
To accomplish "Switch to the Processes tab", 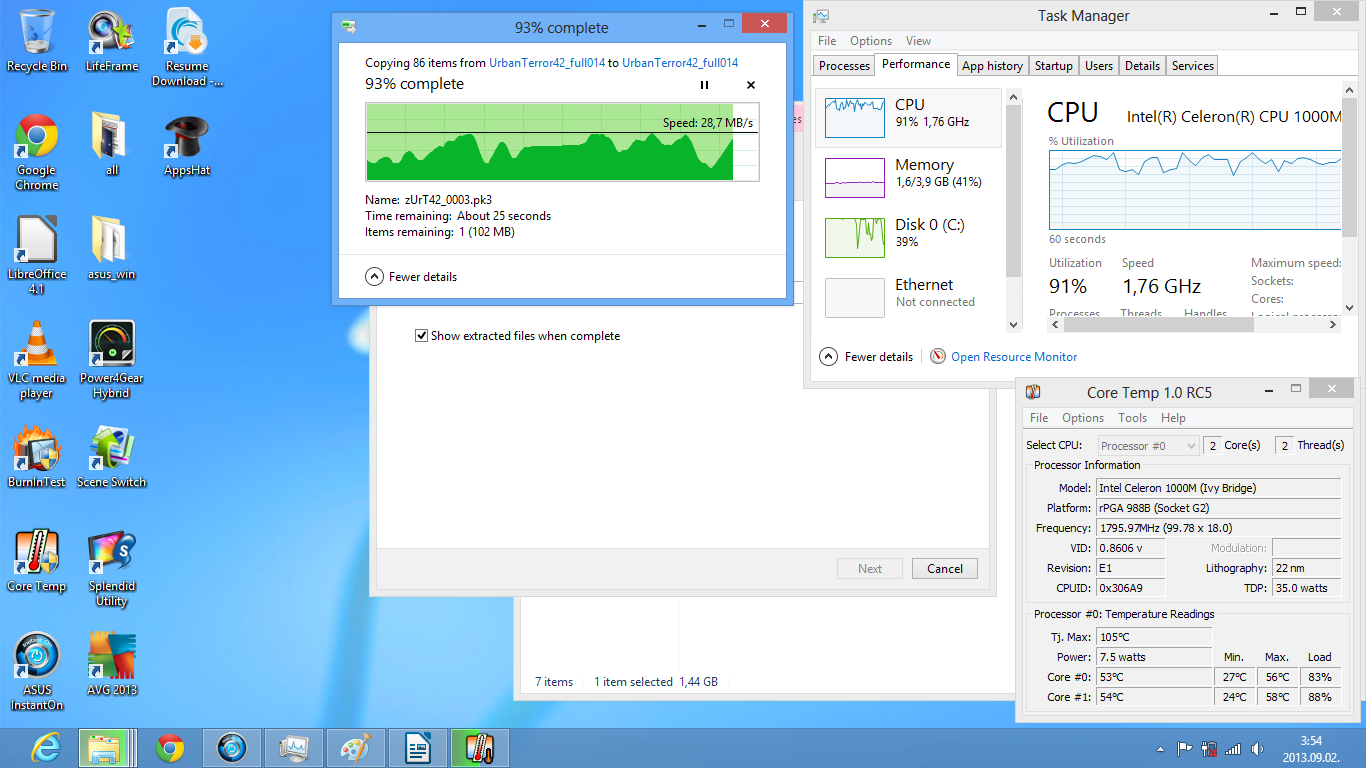I will coord(844,66).
